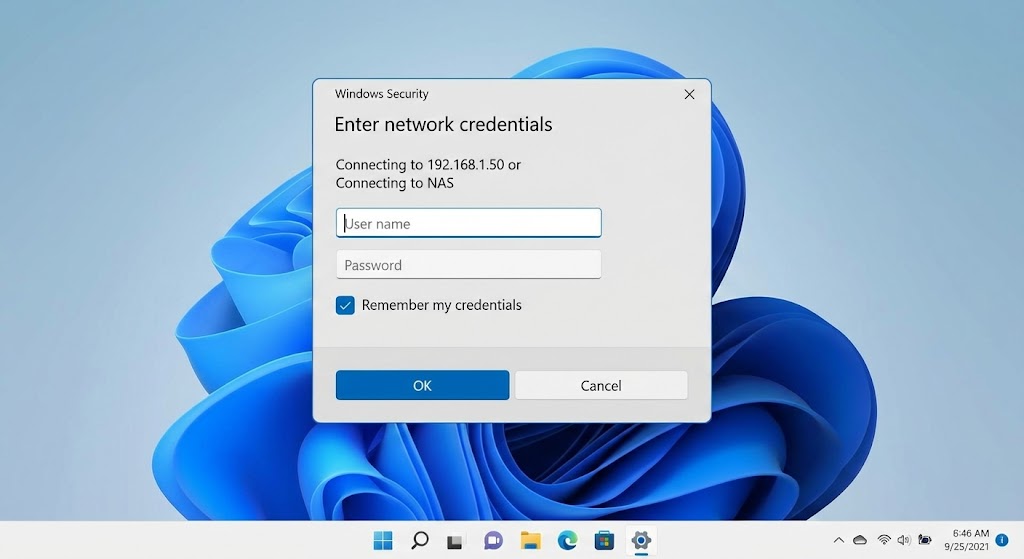Viewport: 1024px width, 559px height.
Task: Expand the hidden tray icons chevron
Action: [x=839, y=540]
